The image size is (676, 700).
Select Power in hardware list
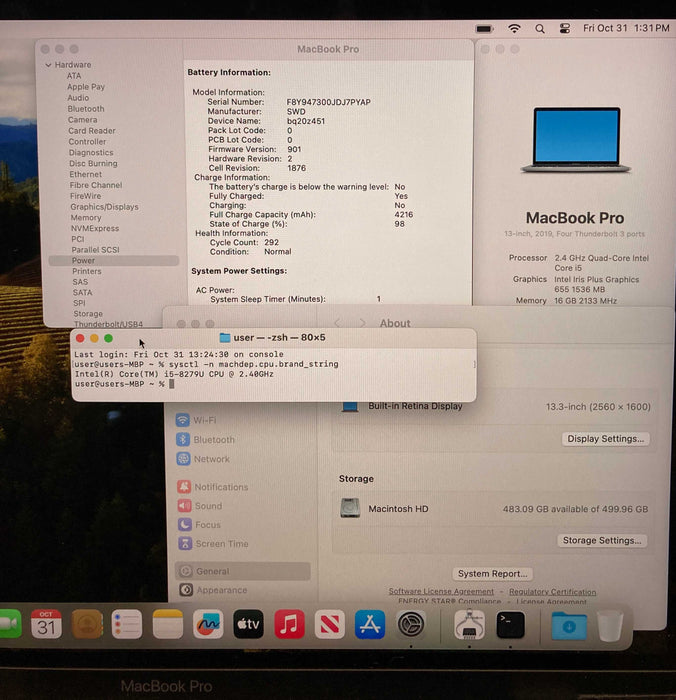tap(114, 260)
